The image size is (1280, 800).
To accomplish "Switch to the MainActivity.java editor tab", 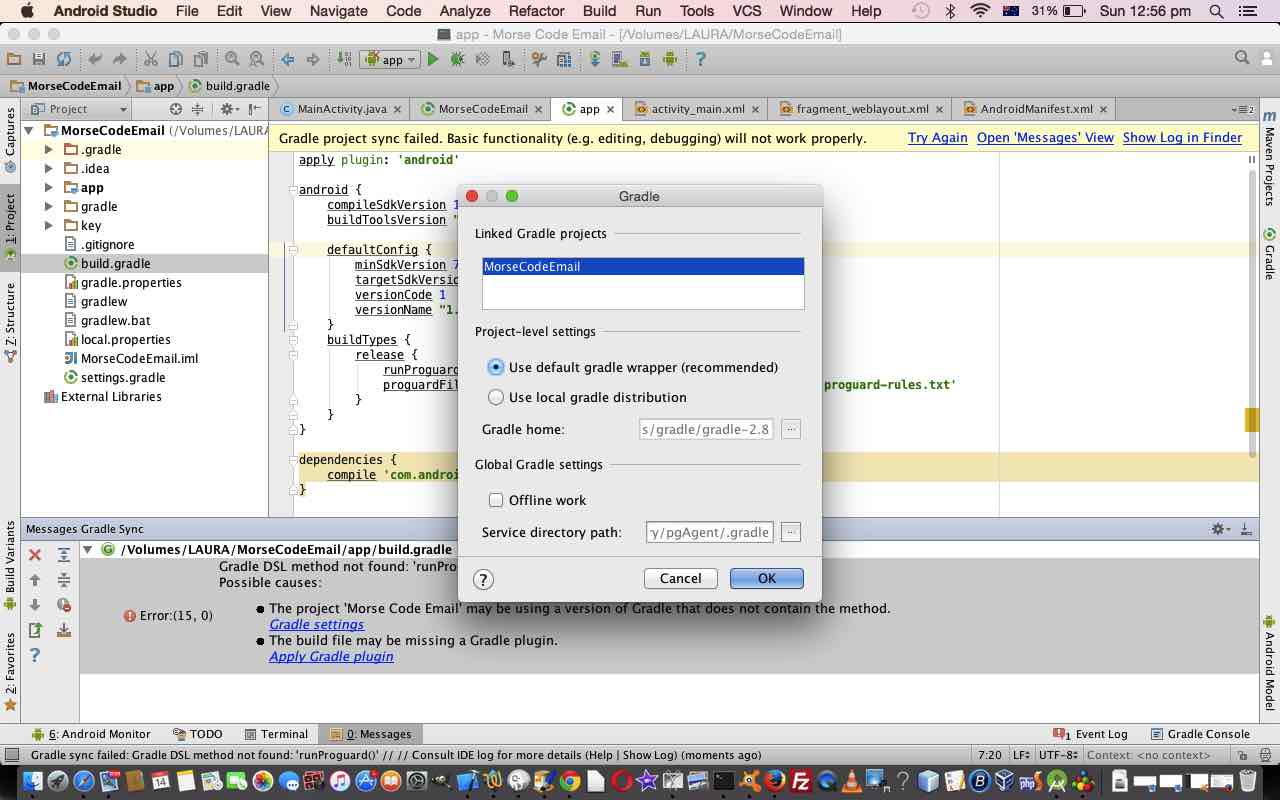I will point(341,109).
